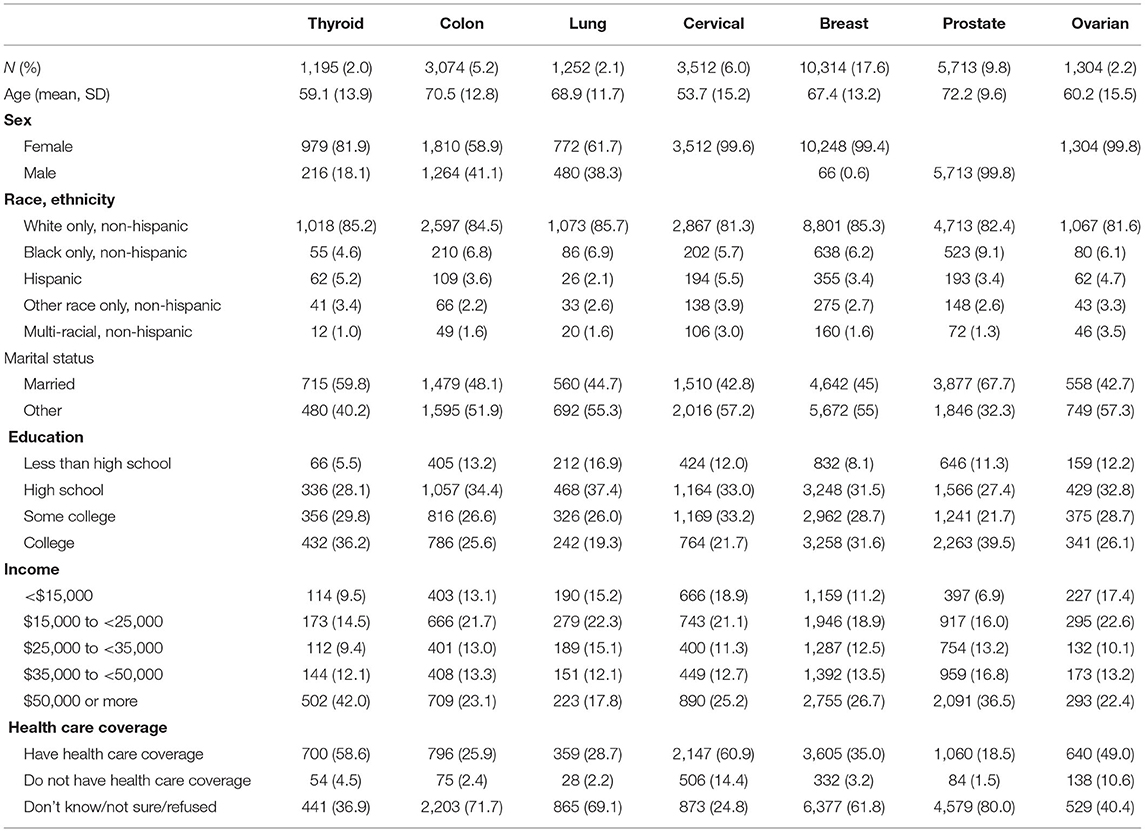Select Thyroid $50,000 or more value 502 (42.0)

[336, 701]
